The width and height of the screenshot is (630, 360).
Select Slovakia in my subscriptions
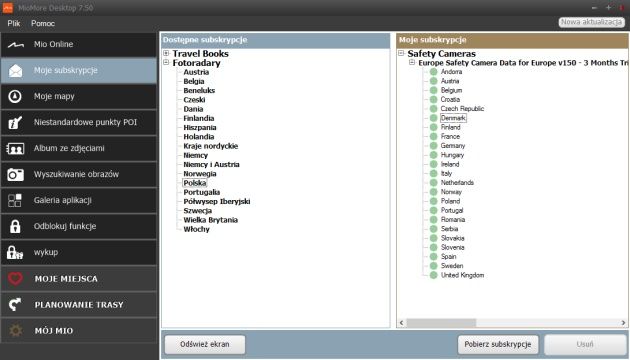point(452,238)
